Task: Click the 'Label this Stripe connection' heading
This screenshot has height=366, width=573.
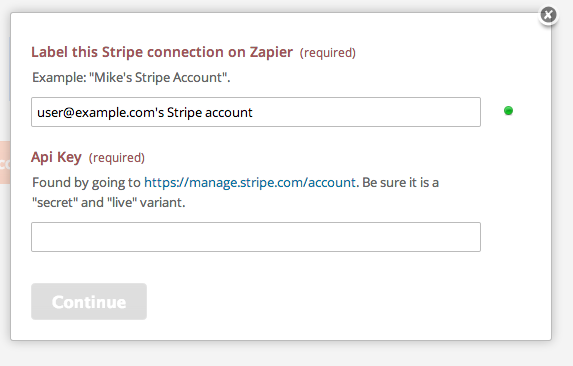Action: coord(162,52)
